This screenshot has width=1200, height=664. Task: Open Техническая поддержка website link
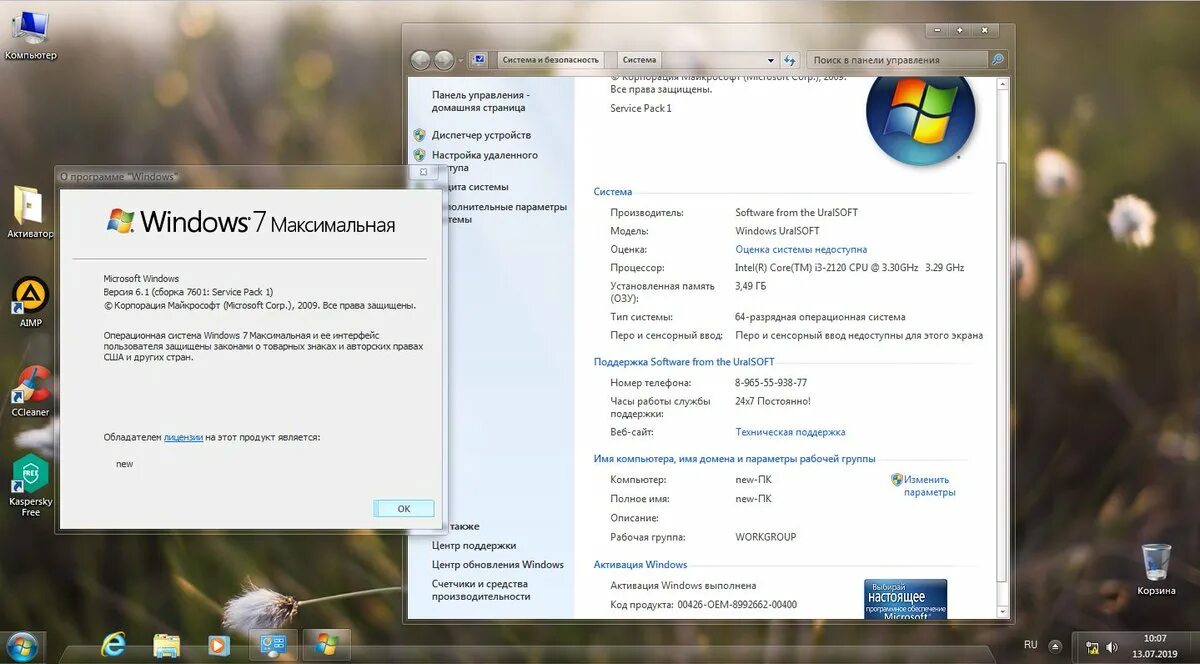click(790, 432)
